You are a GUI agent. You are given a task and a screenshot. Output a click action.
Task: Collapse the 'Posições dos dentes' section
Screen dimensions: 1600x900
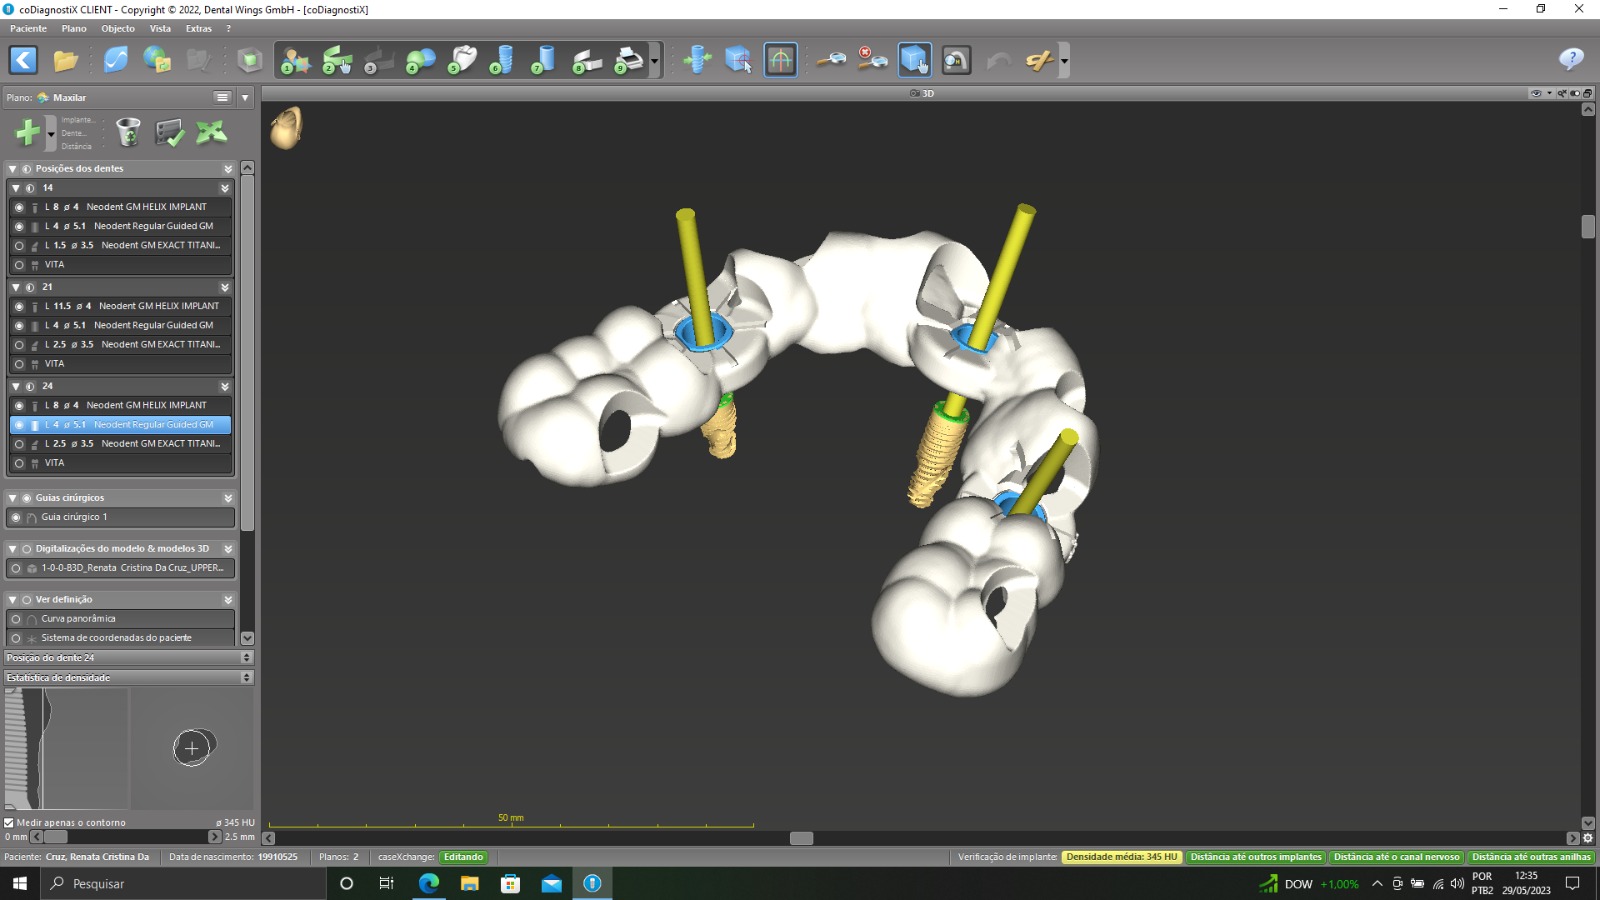point(13,169)
